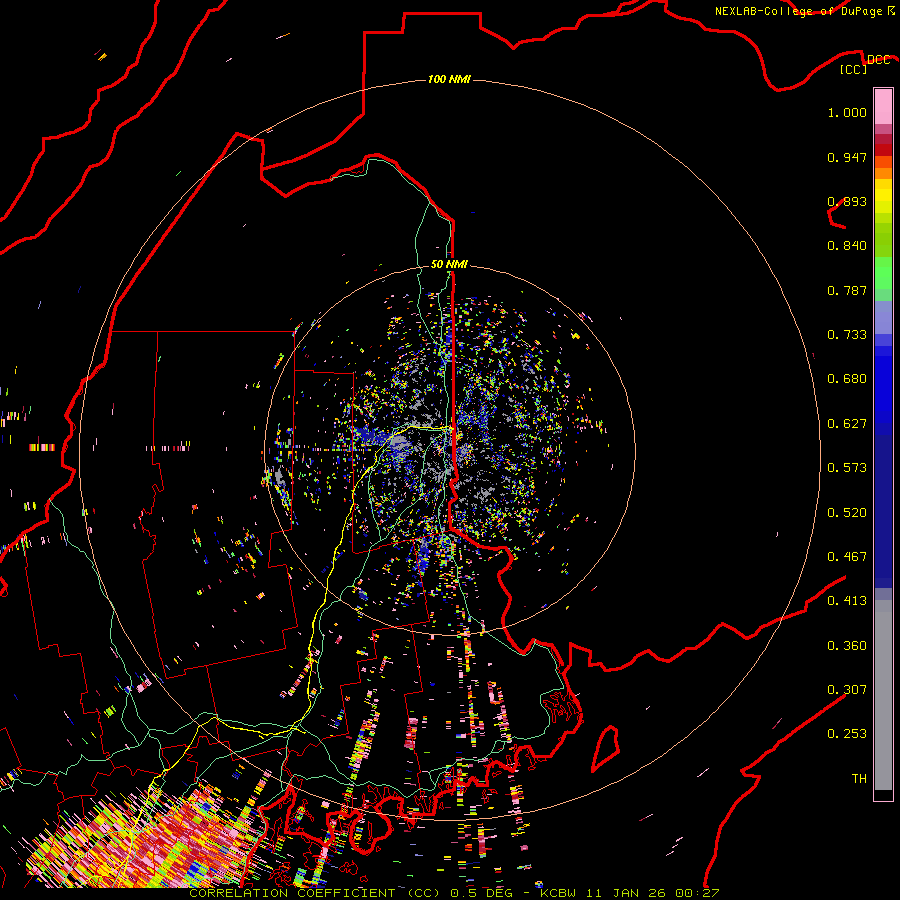Click the 0.307 legend value
This screenshot has height=900, width=900.
tap(847, 690)
